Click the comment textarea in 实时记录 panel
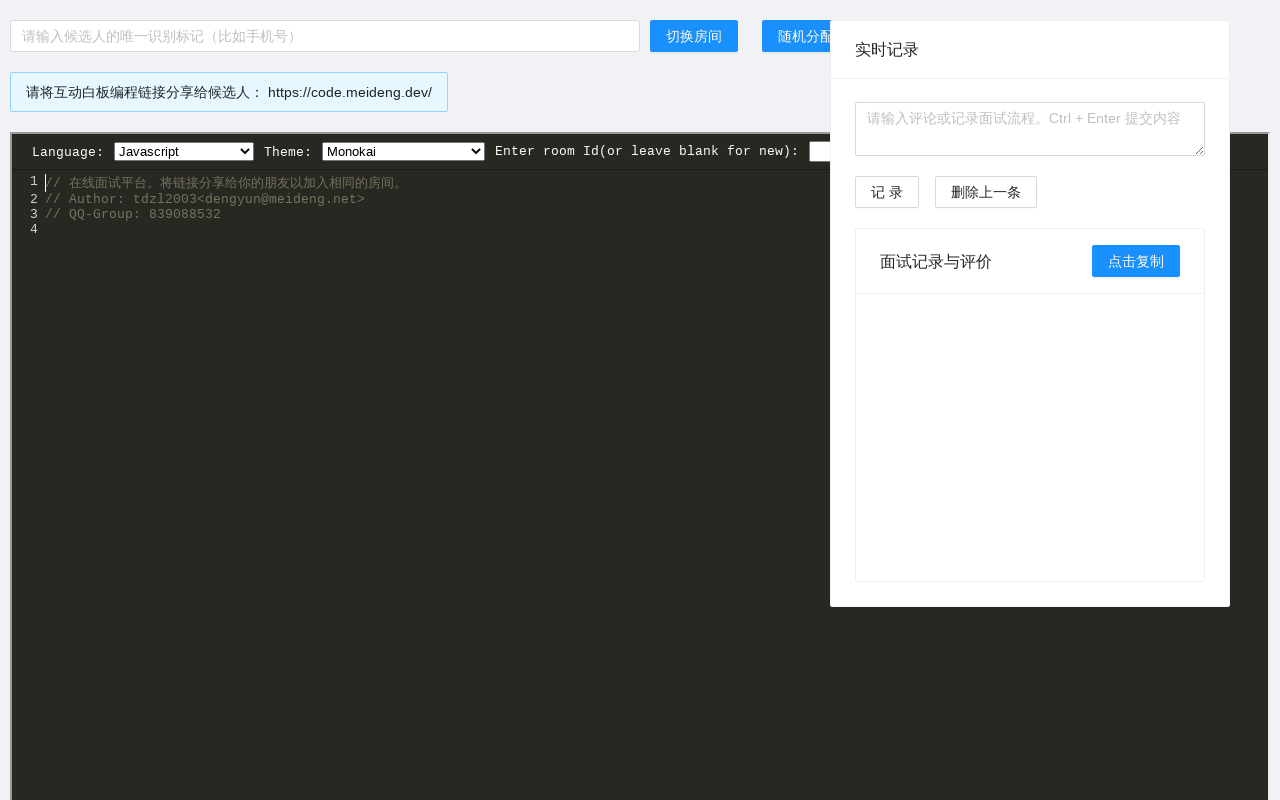1280x800 pixels. click(x=1030, y=129)
